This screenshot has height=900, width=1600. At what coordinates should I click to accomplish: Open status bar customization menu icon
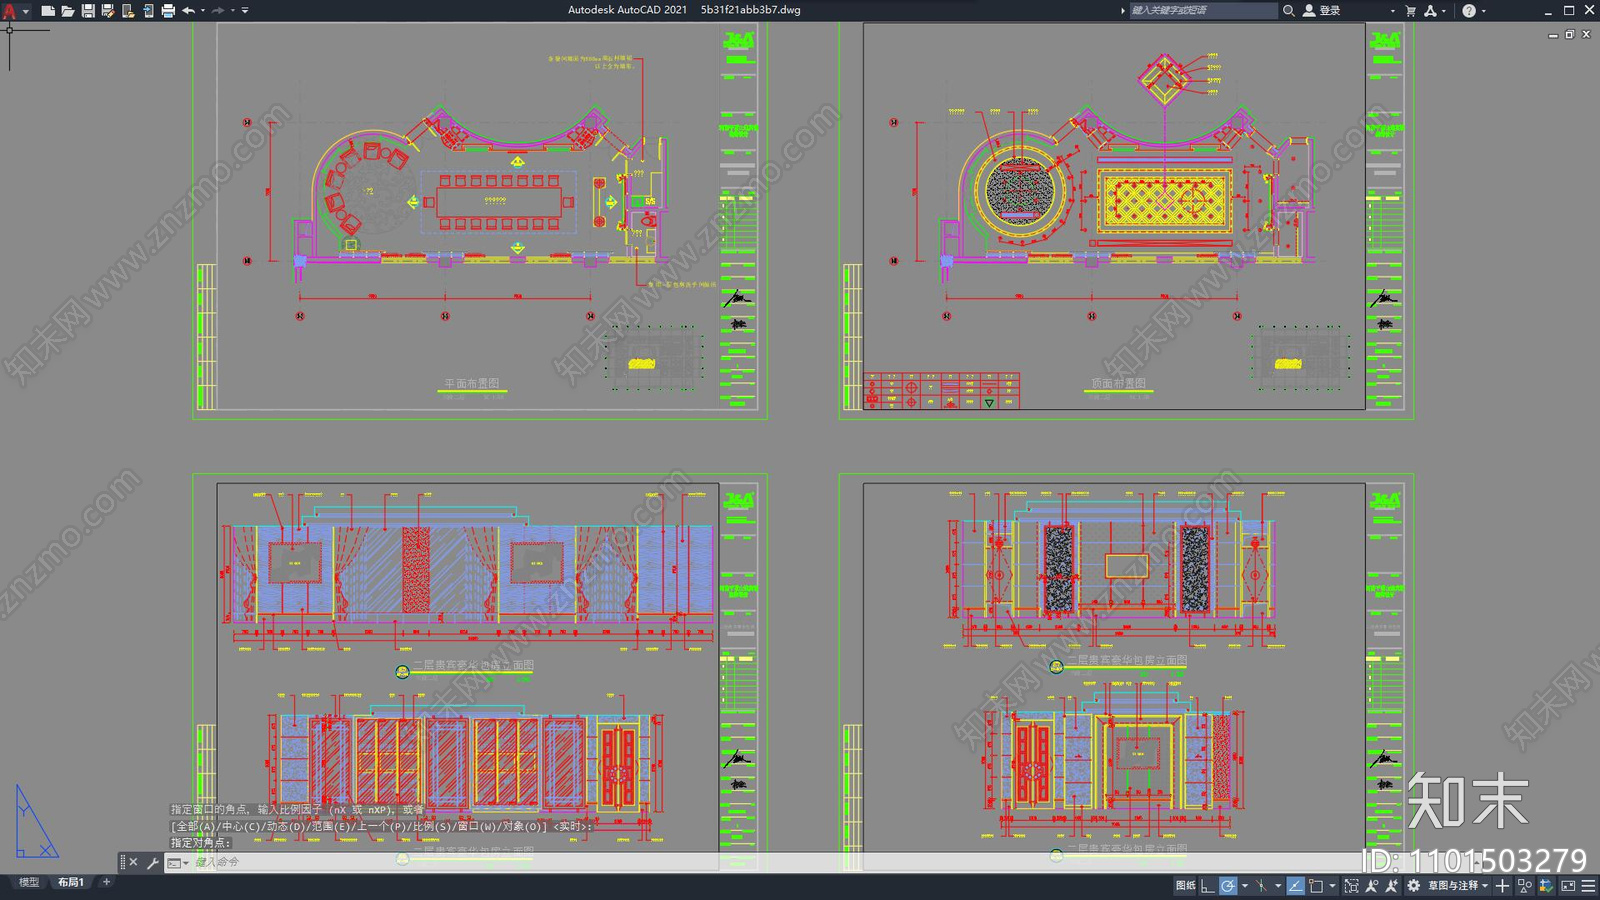click(x=1588, y=885)
